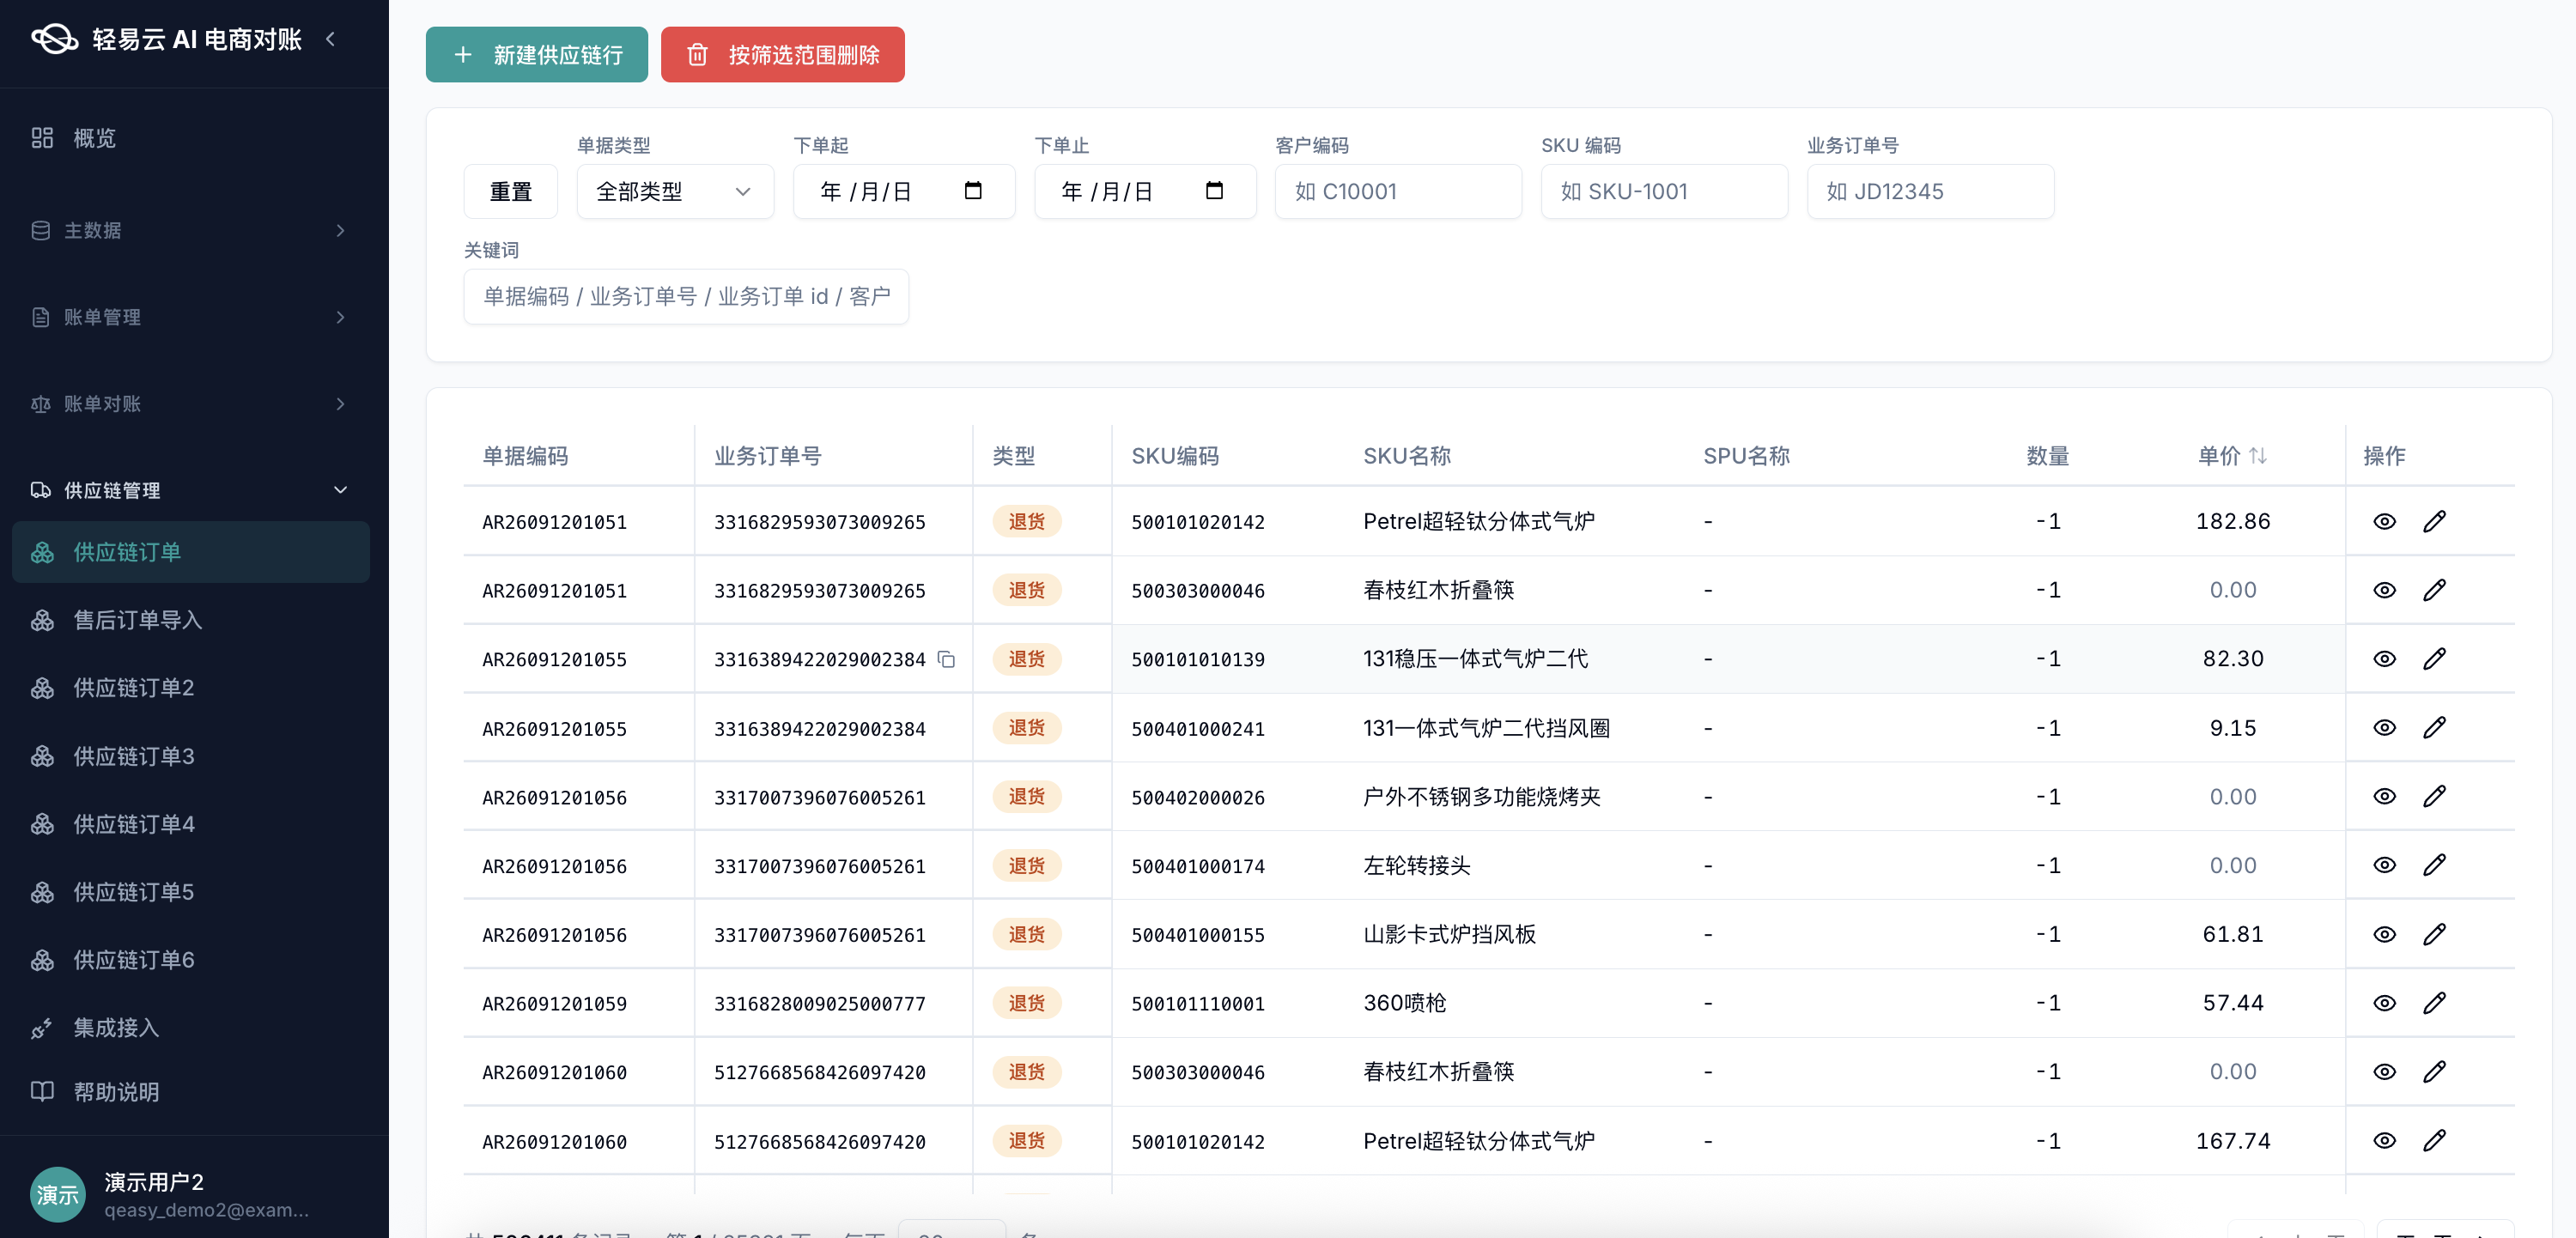Sort the table by 单价 column

tap(2257, 456)
